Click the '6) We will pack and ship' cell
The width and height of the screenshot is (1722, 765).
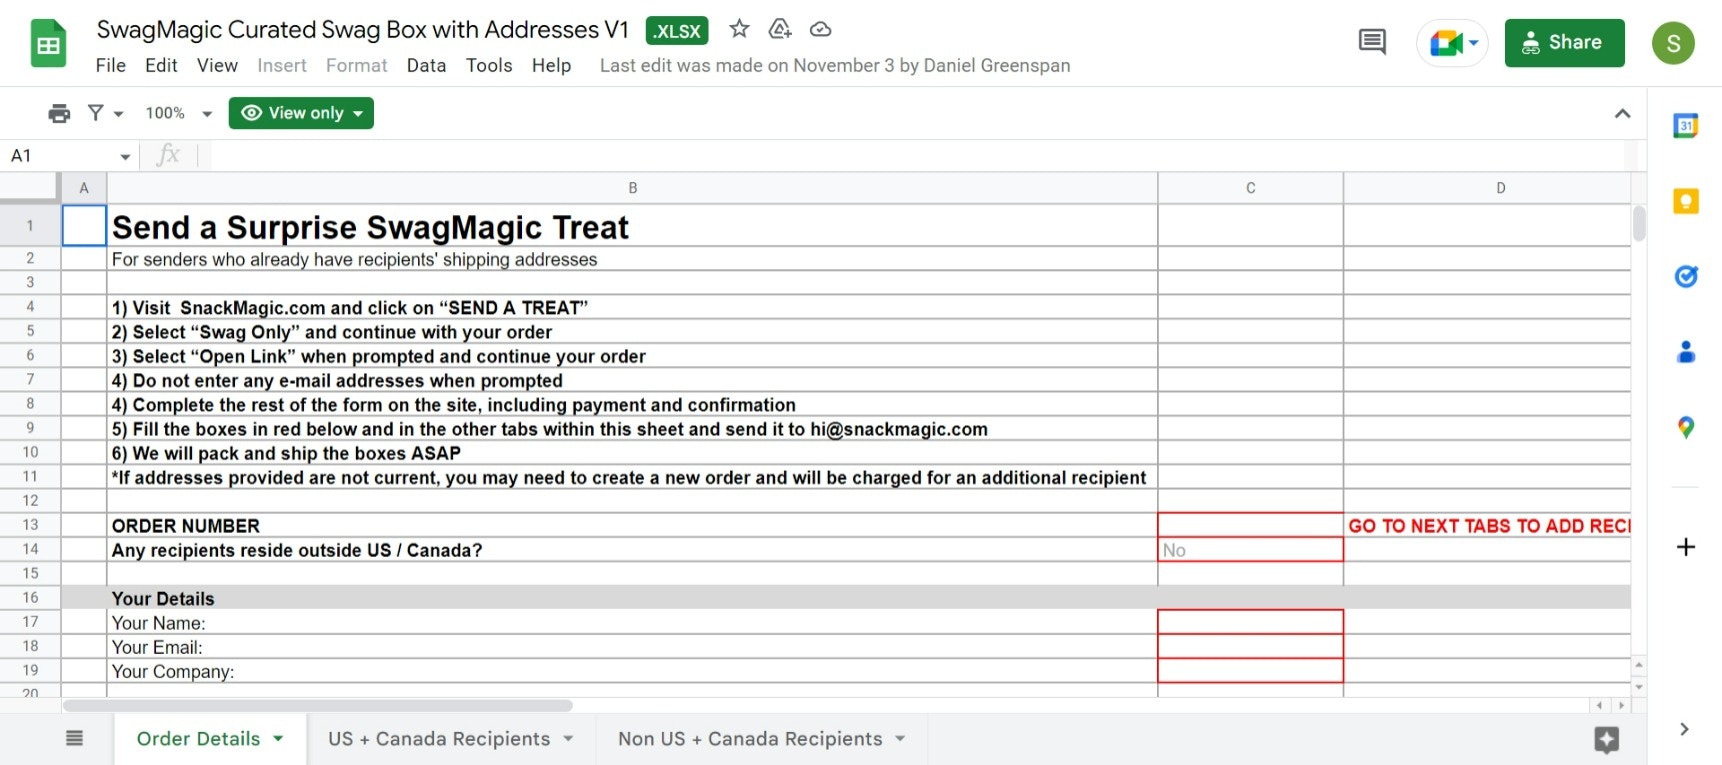click(632, 452)
